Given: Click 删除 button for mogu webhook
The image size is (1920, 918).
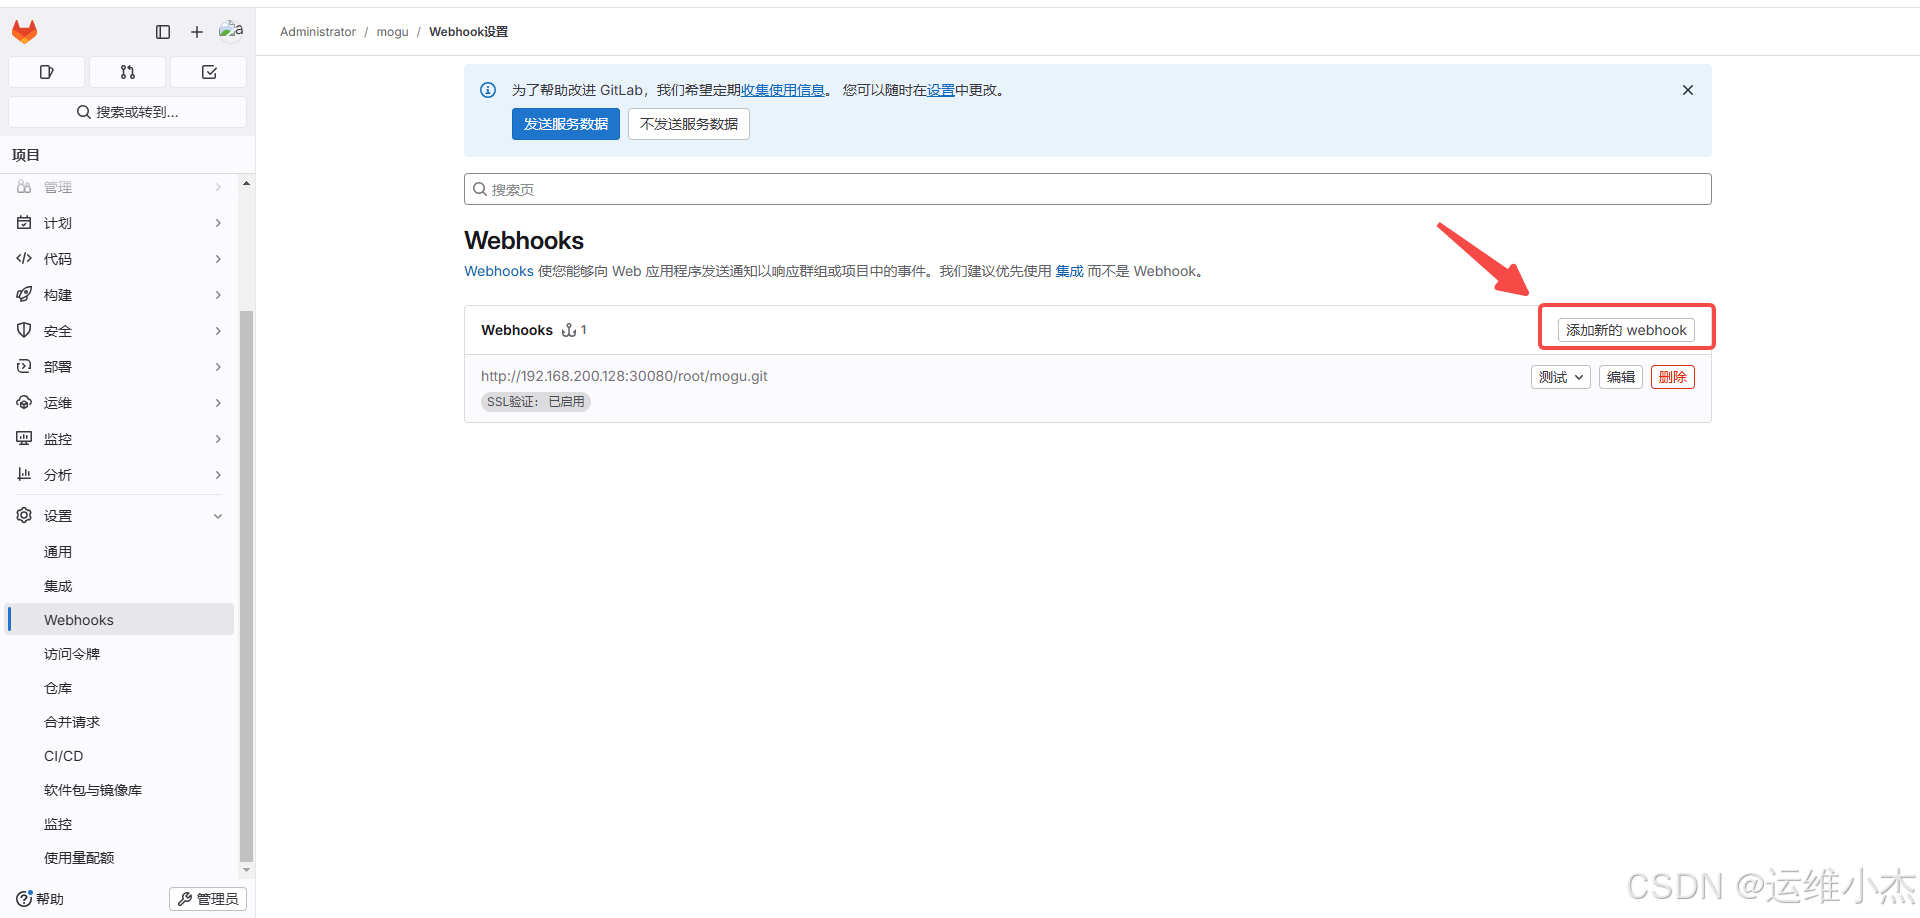Looking at the screenshot, I should coord(1673,377).
